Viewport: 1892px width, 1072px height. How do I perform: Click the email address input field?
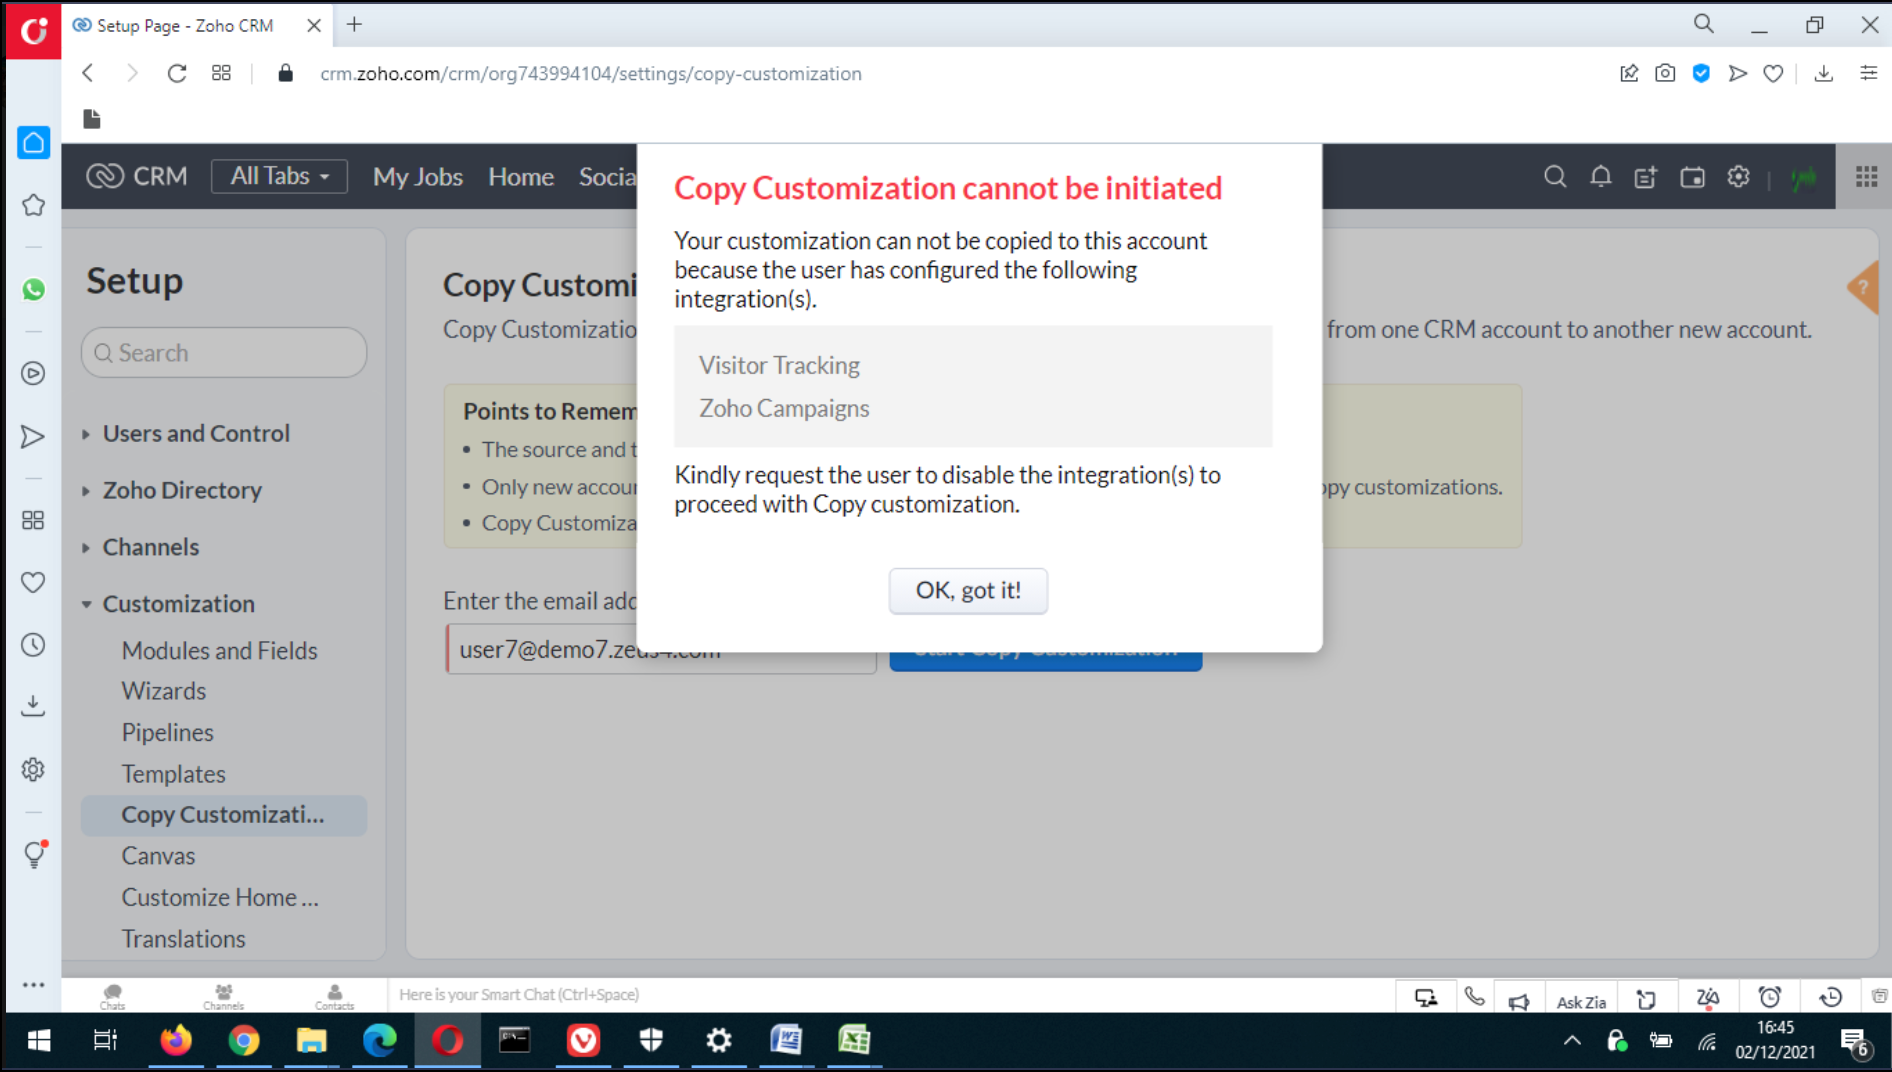click(x=661, y=649)
